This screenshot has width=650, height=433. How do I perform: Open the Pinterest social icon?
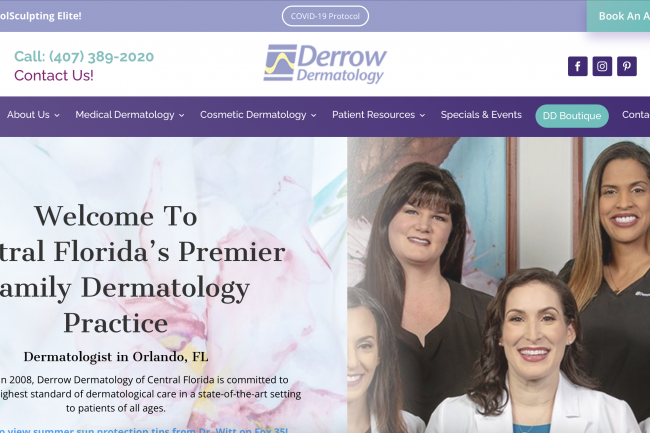[x=627, y=66]
